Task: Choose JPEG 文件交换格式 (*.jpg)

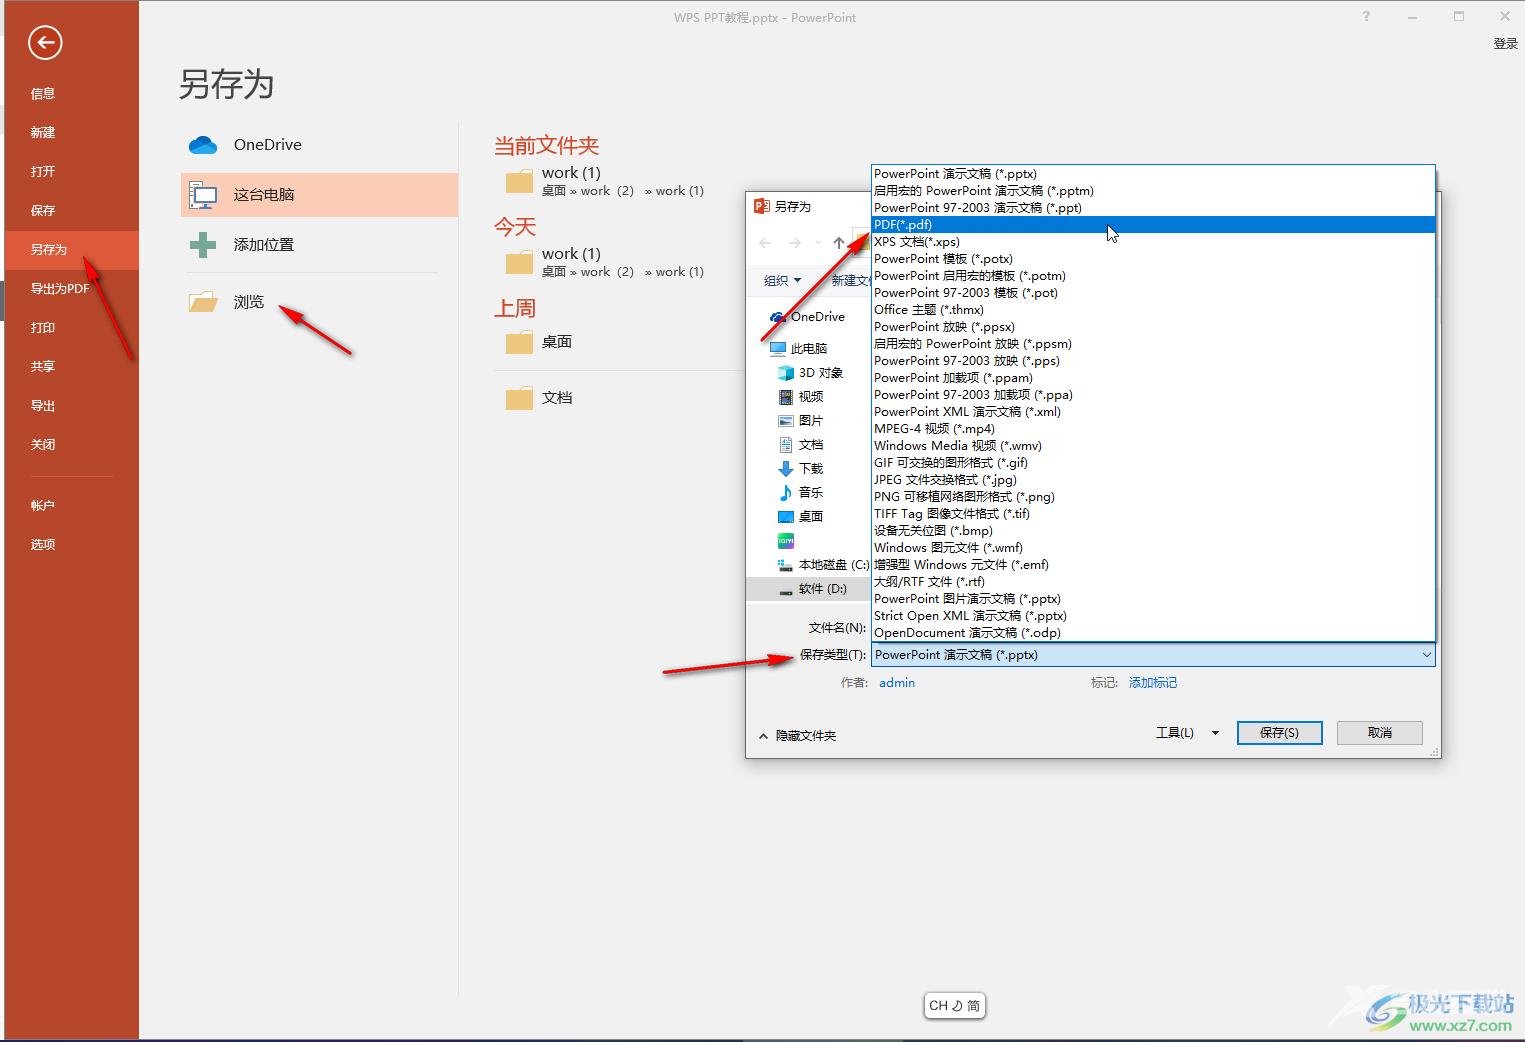Action: (x=1154, y=480)
